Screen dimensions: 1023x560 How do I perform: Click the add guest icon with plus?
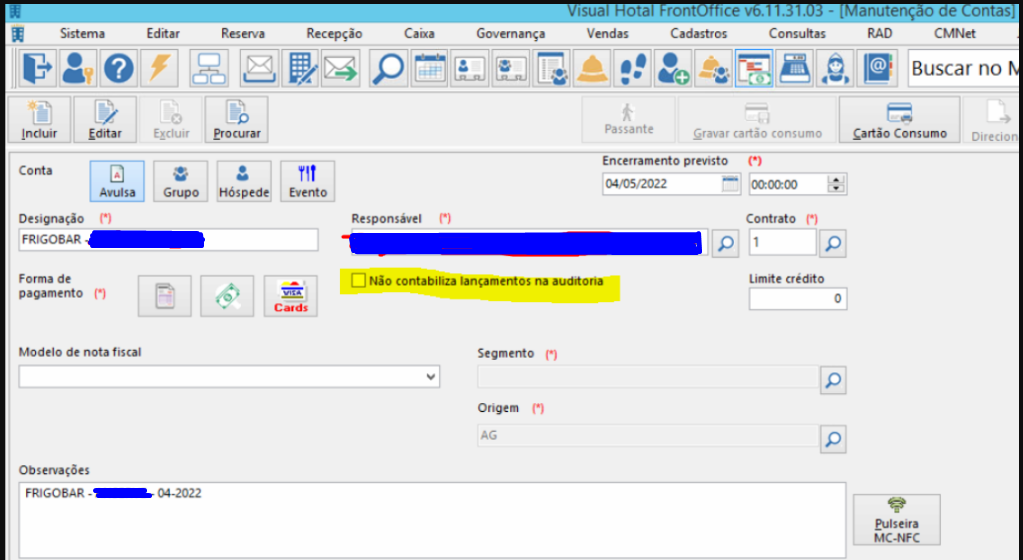coord(673,68)
